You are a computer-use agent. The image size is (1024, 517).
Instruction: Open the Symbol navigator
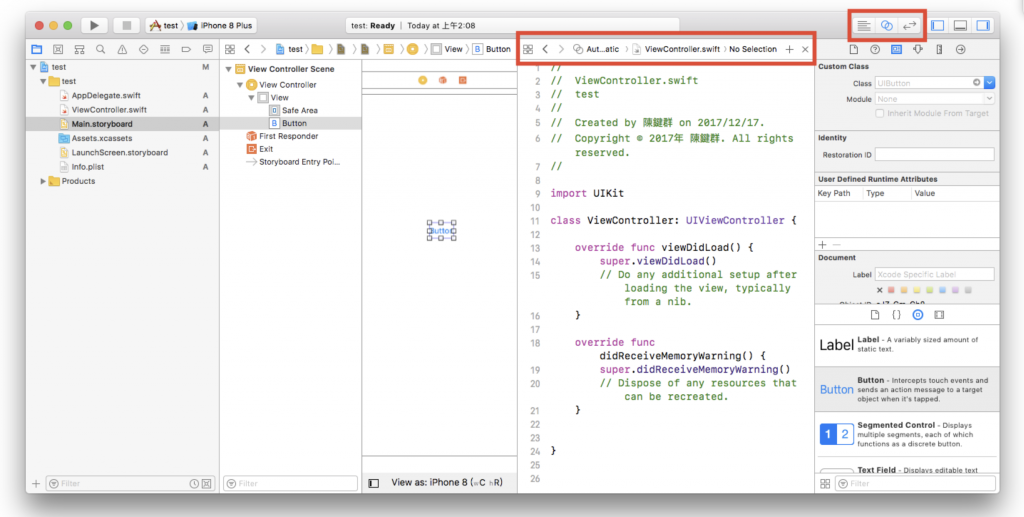[x=79, y=49]
